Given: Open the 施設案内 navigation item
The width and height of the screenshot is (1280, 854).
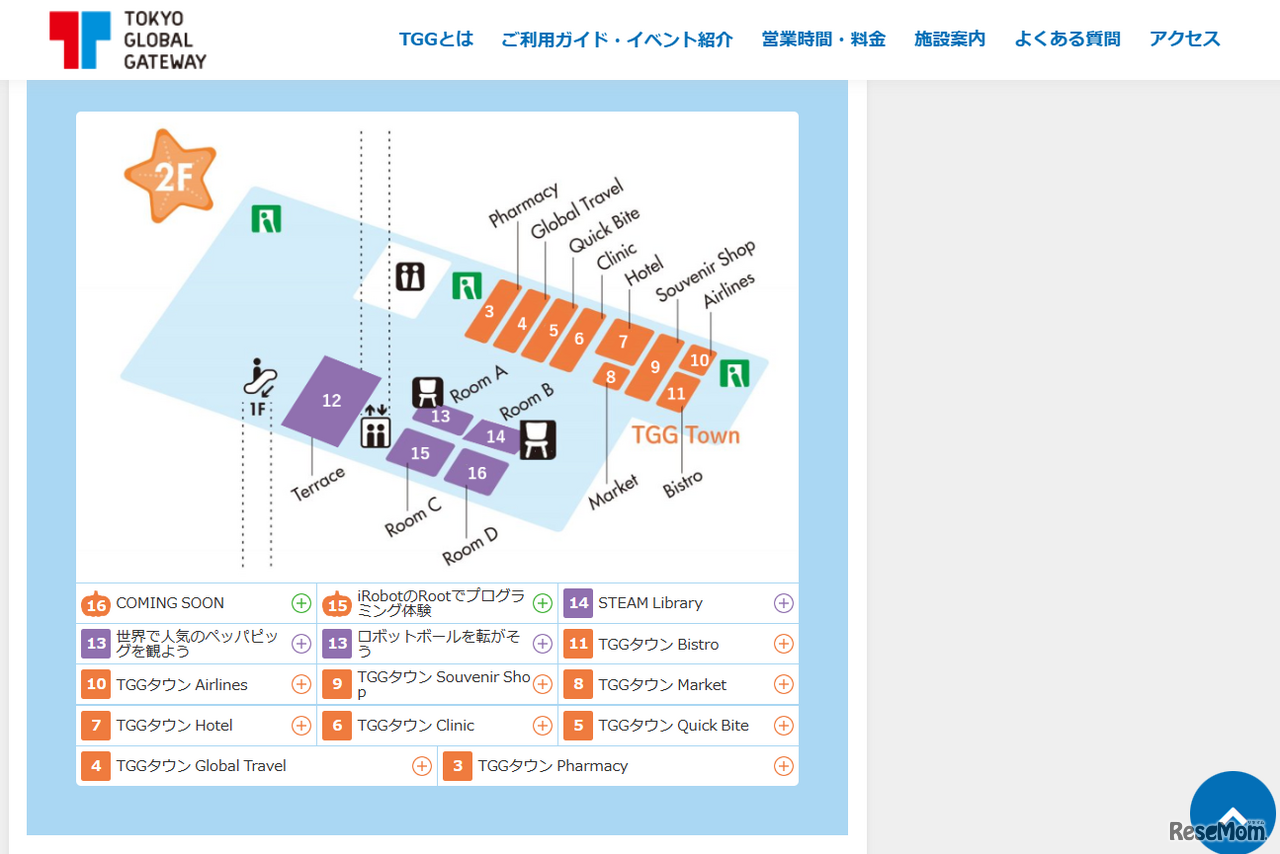Looking at the screenshot, I should pyautogui.click(x=950, y=39).
